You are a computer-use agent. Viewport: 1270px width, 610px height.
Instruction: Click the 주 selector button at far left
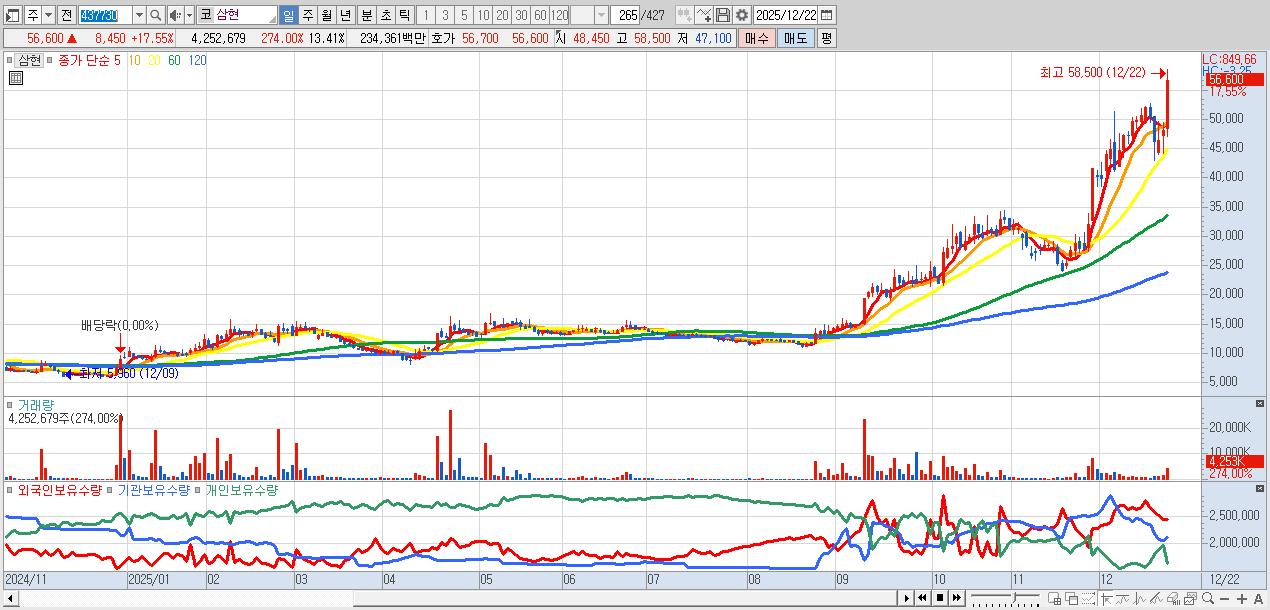(x=32, y=15)
